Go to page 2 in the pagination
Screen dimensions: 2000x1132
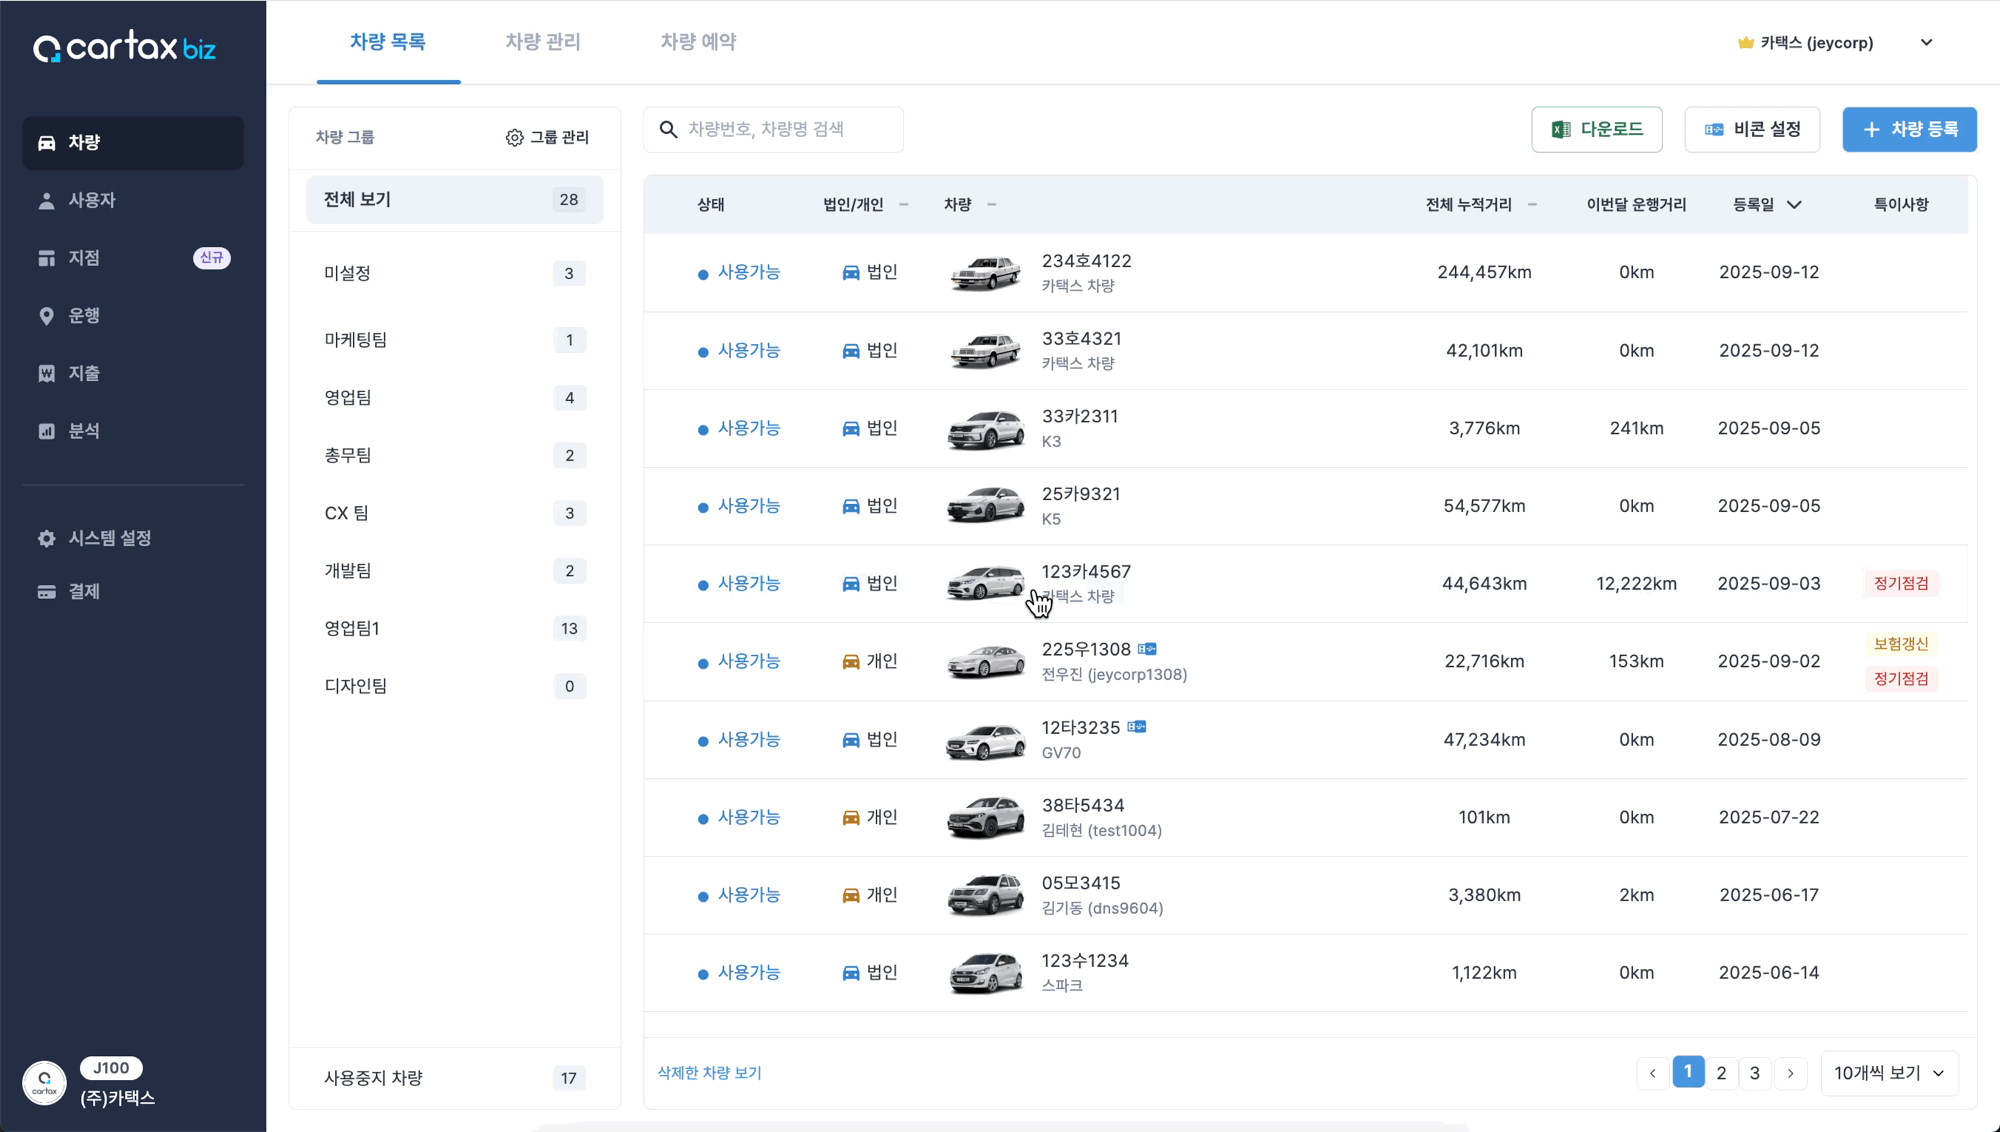click(x=1721, y=1073)
